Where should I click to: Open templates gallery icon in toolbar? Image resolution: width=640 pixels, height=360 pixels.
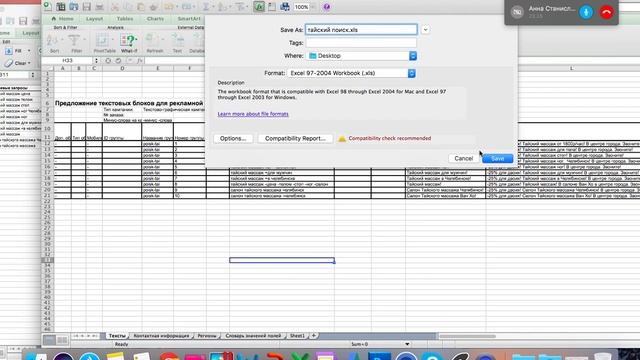(60, 7)
